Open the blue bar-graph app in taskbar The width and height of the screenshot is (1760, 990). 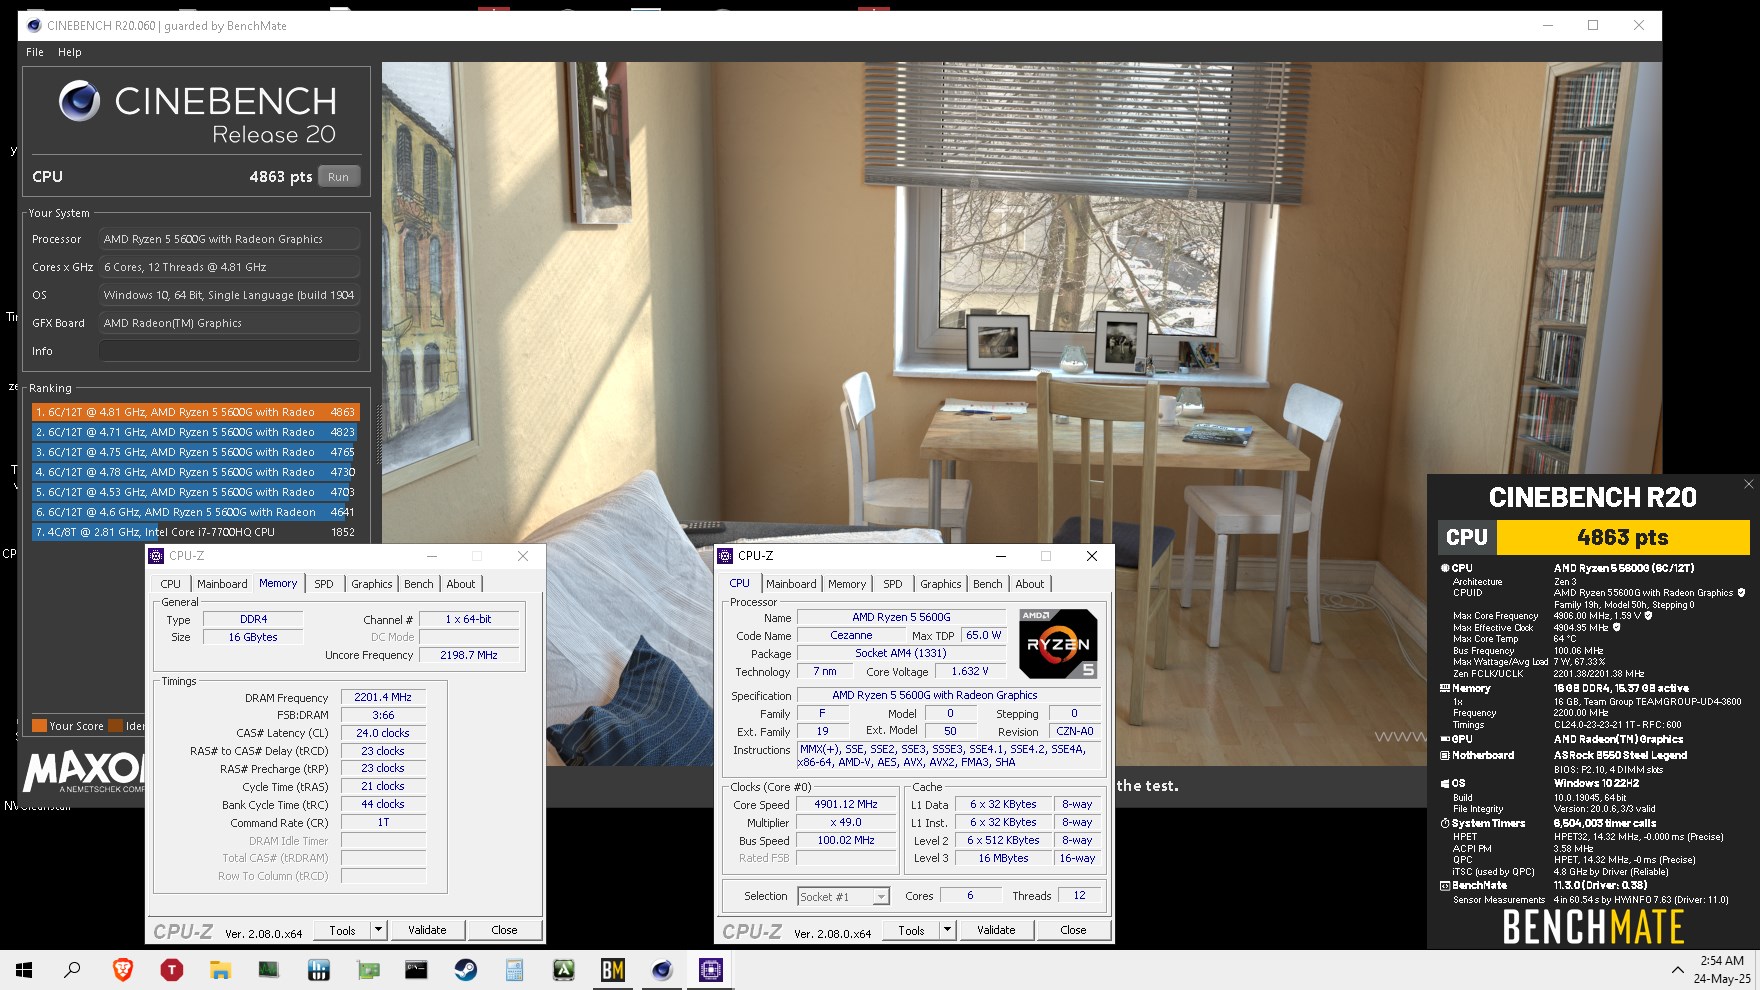tap(319, 969)
